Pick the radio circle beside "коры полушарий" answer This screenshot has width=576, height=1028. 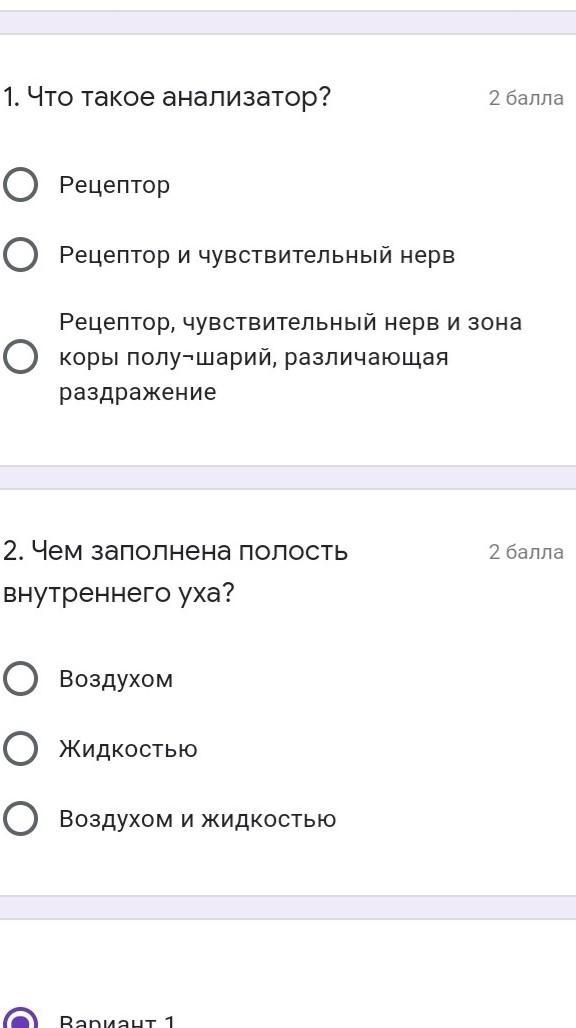coord(20,357)
